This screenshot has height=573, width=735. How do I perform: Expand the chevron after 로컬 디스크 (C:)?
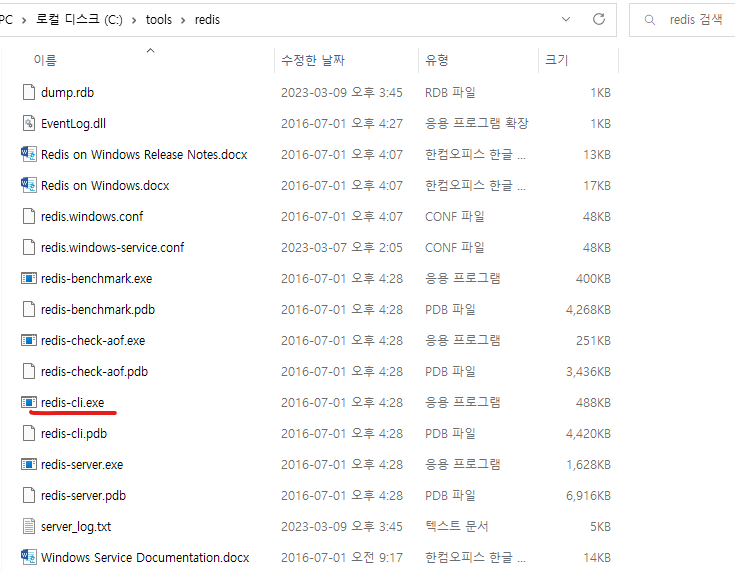pyautogui.click(x=134, y=20)
